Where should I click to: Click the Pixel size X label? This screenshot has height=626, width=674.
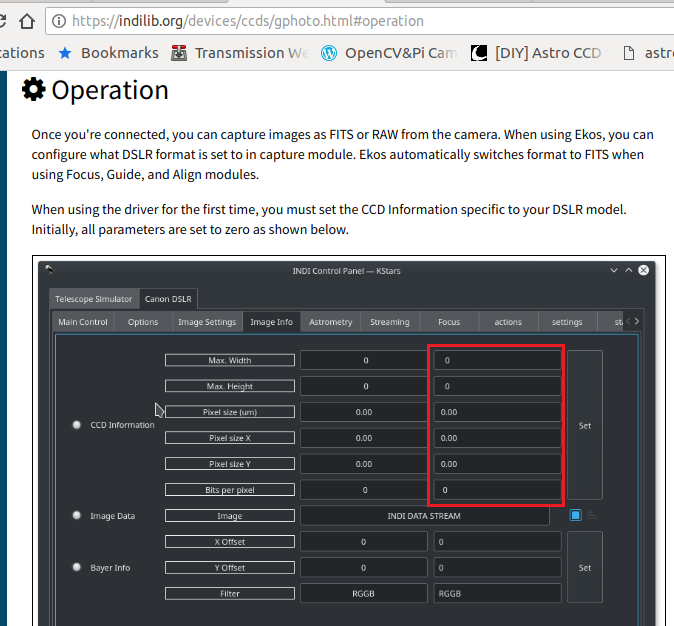pos(230,438)
